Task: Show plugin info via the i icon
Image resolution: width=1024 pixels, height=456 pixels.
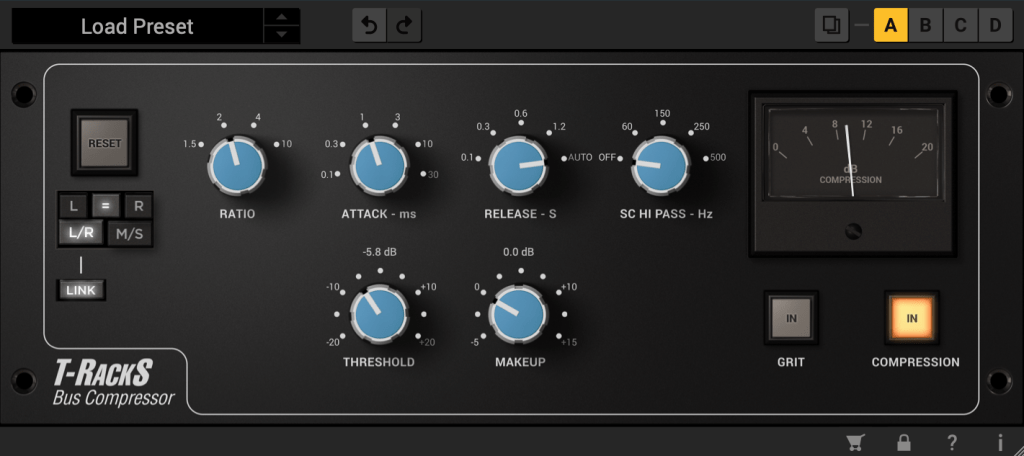Action: 999,442
